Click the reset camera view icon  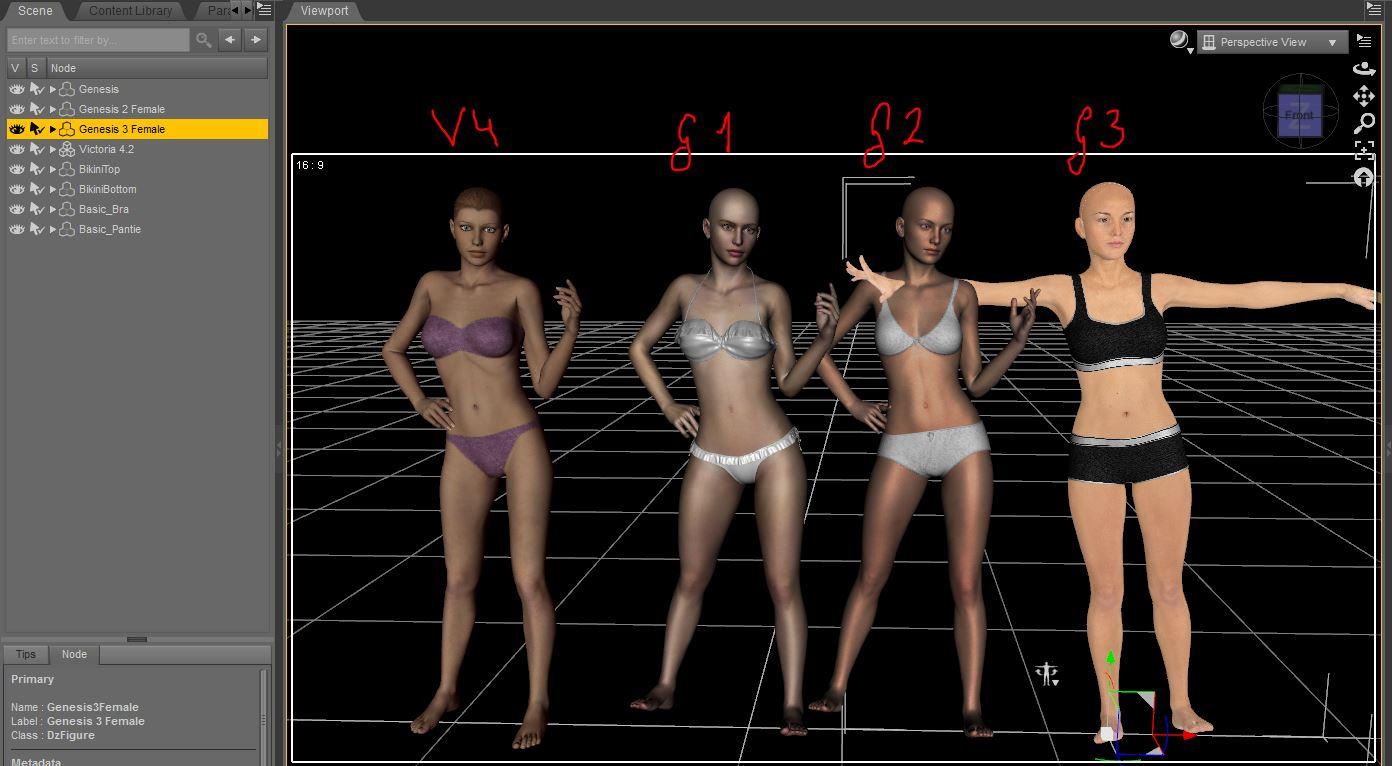[x=1364, y=177]
